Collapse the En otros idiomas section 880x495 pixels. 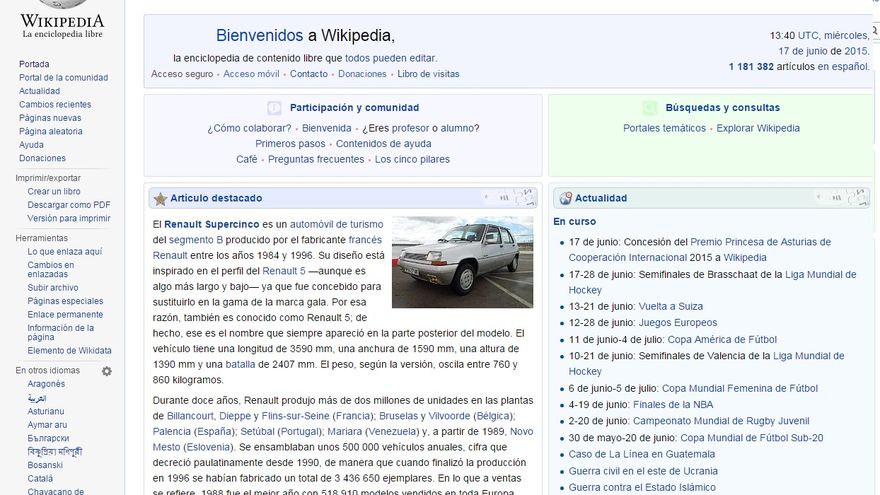(47, 371)
